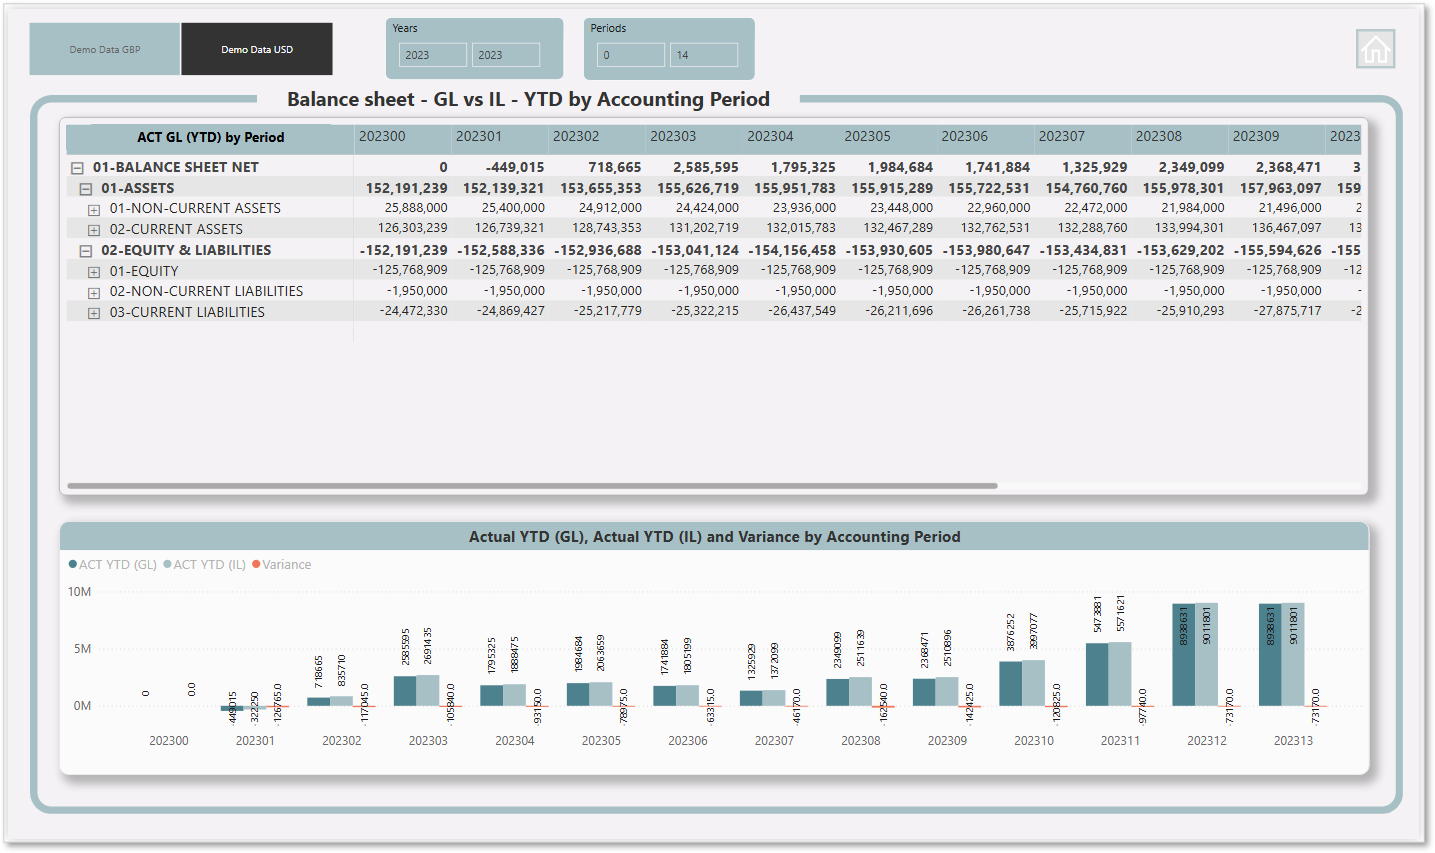
Task: Edit the Years end value 2023
Action: (506, 55)
